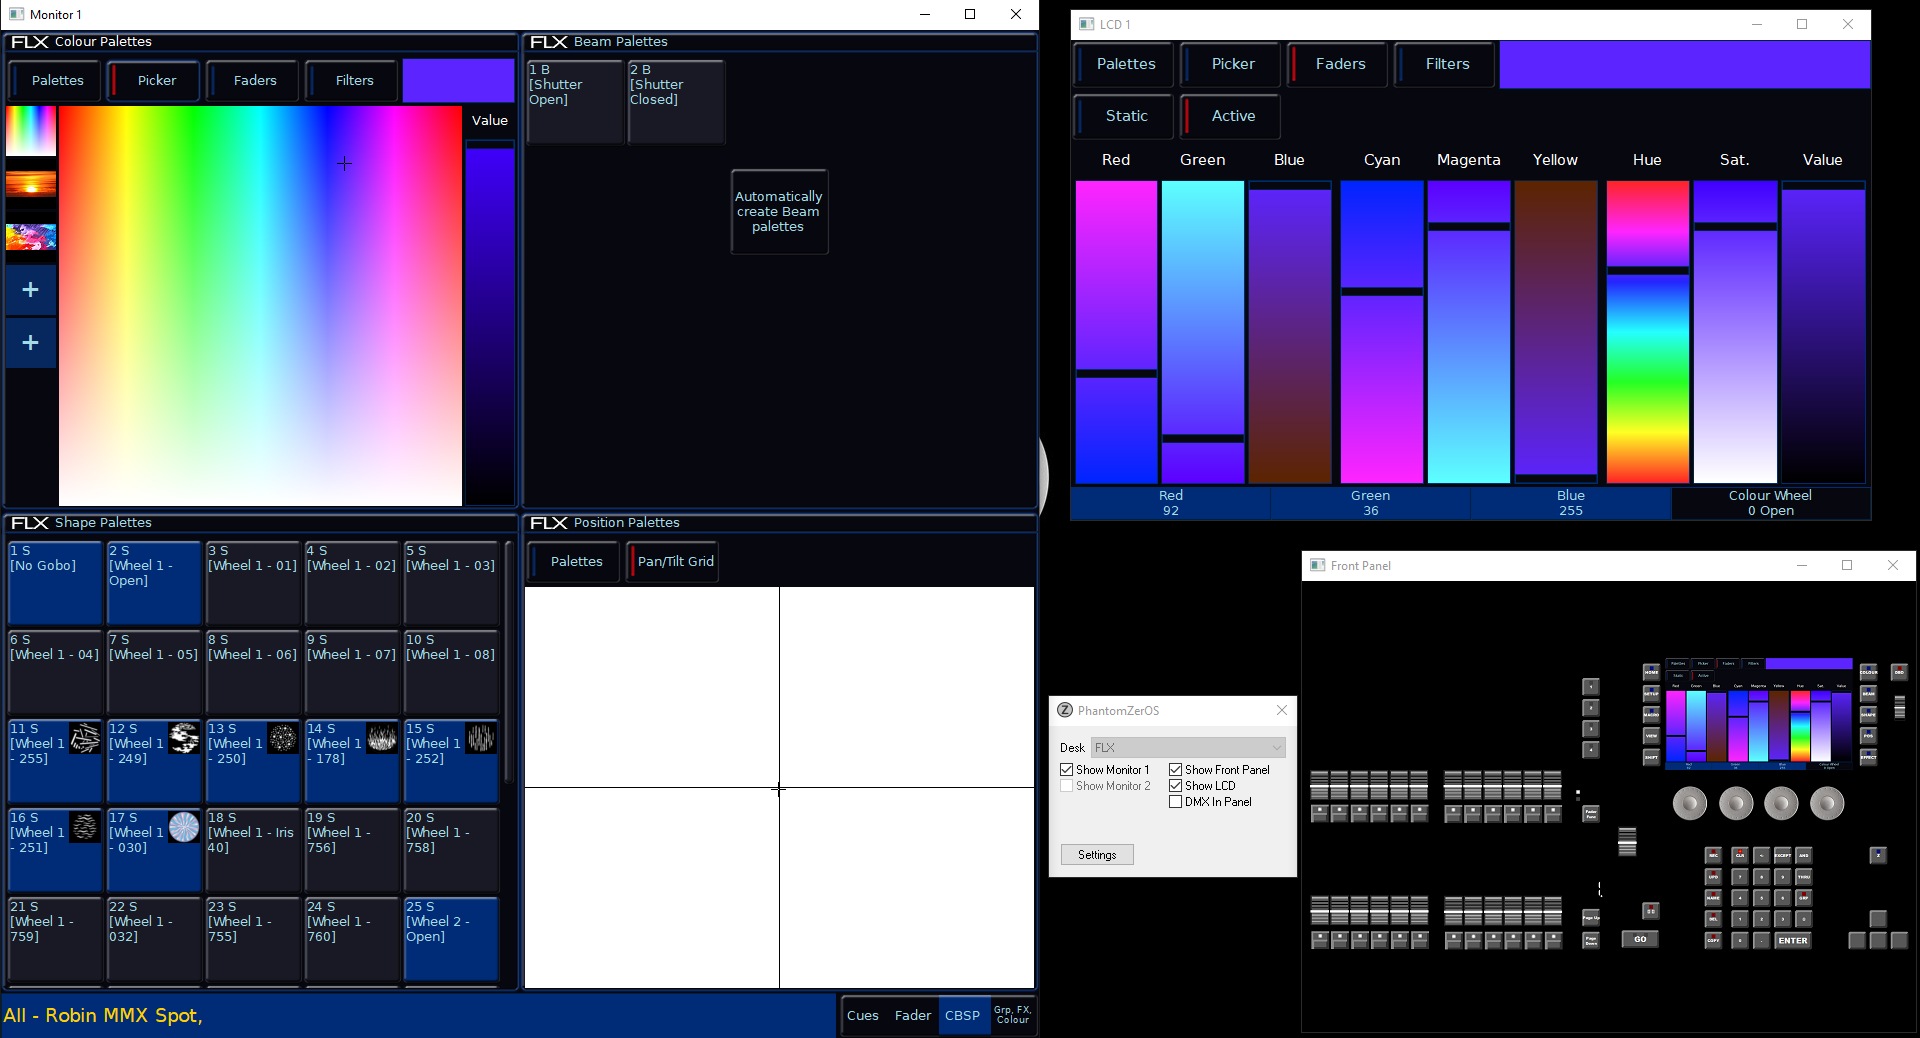Switch to Cues view in bottom bar

coord(862,1015)
